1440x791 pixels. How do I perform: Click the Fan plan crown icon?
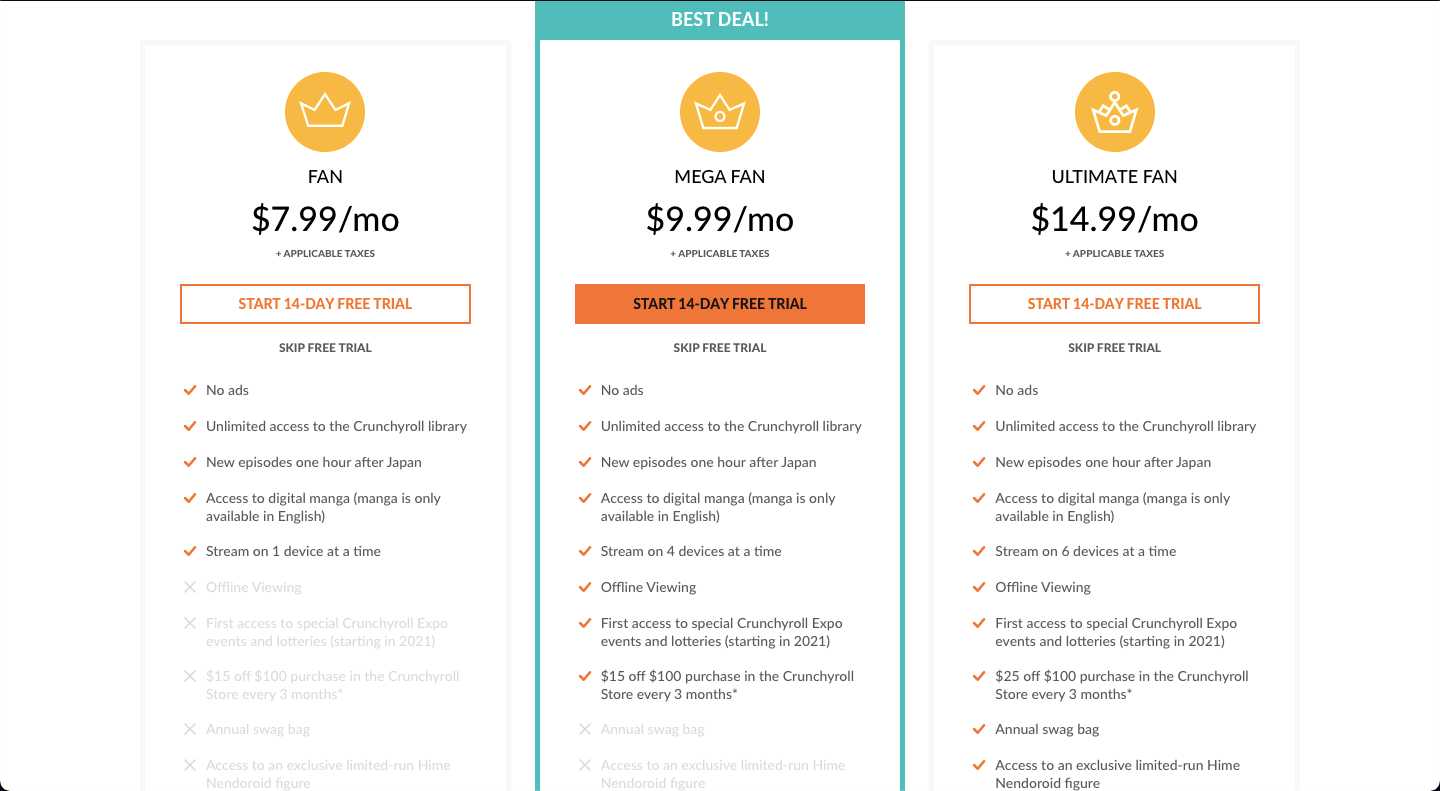tap(325, 112)
